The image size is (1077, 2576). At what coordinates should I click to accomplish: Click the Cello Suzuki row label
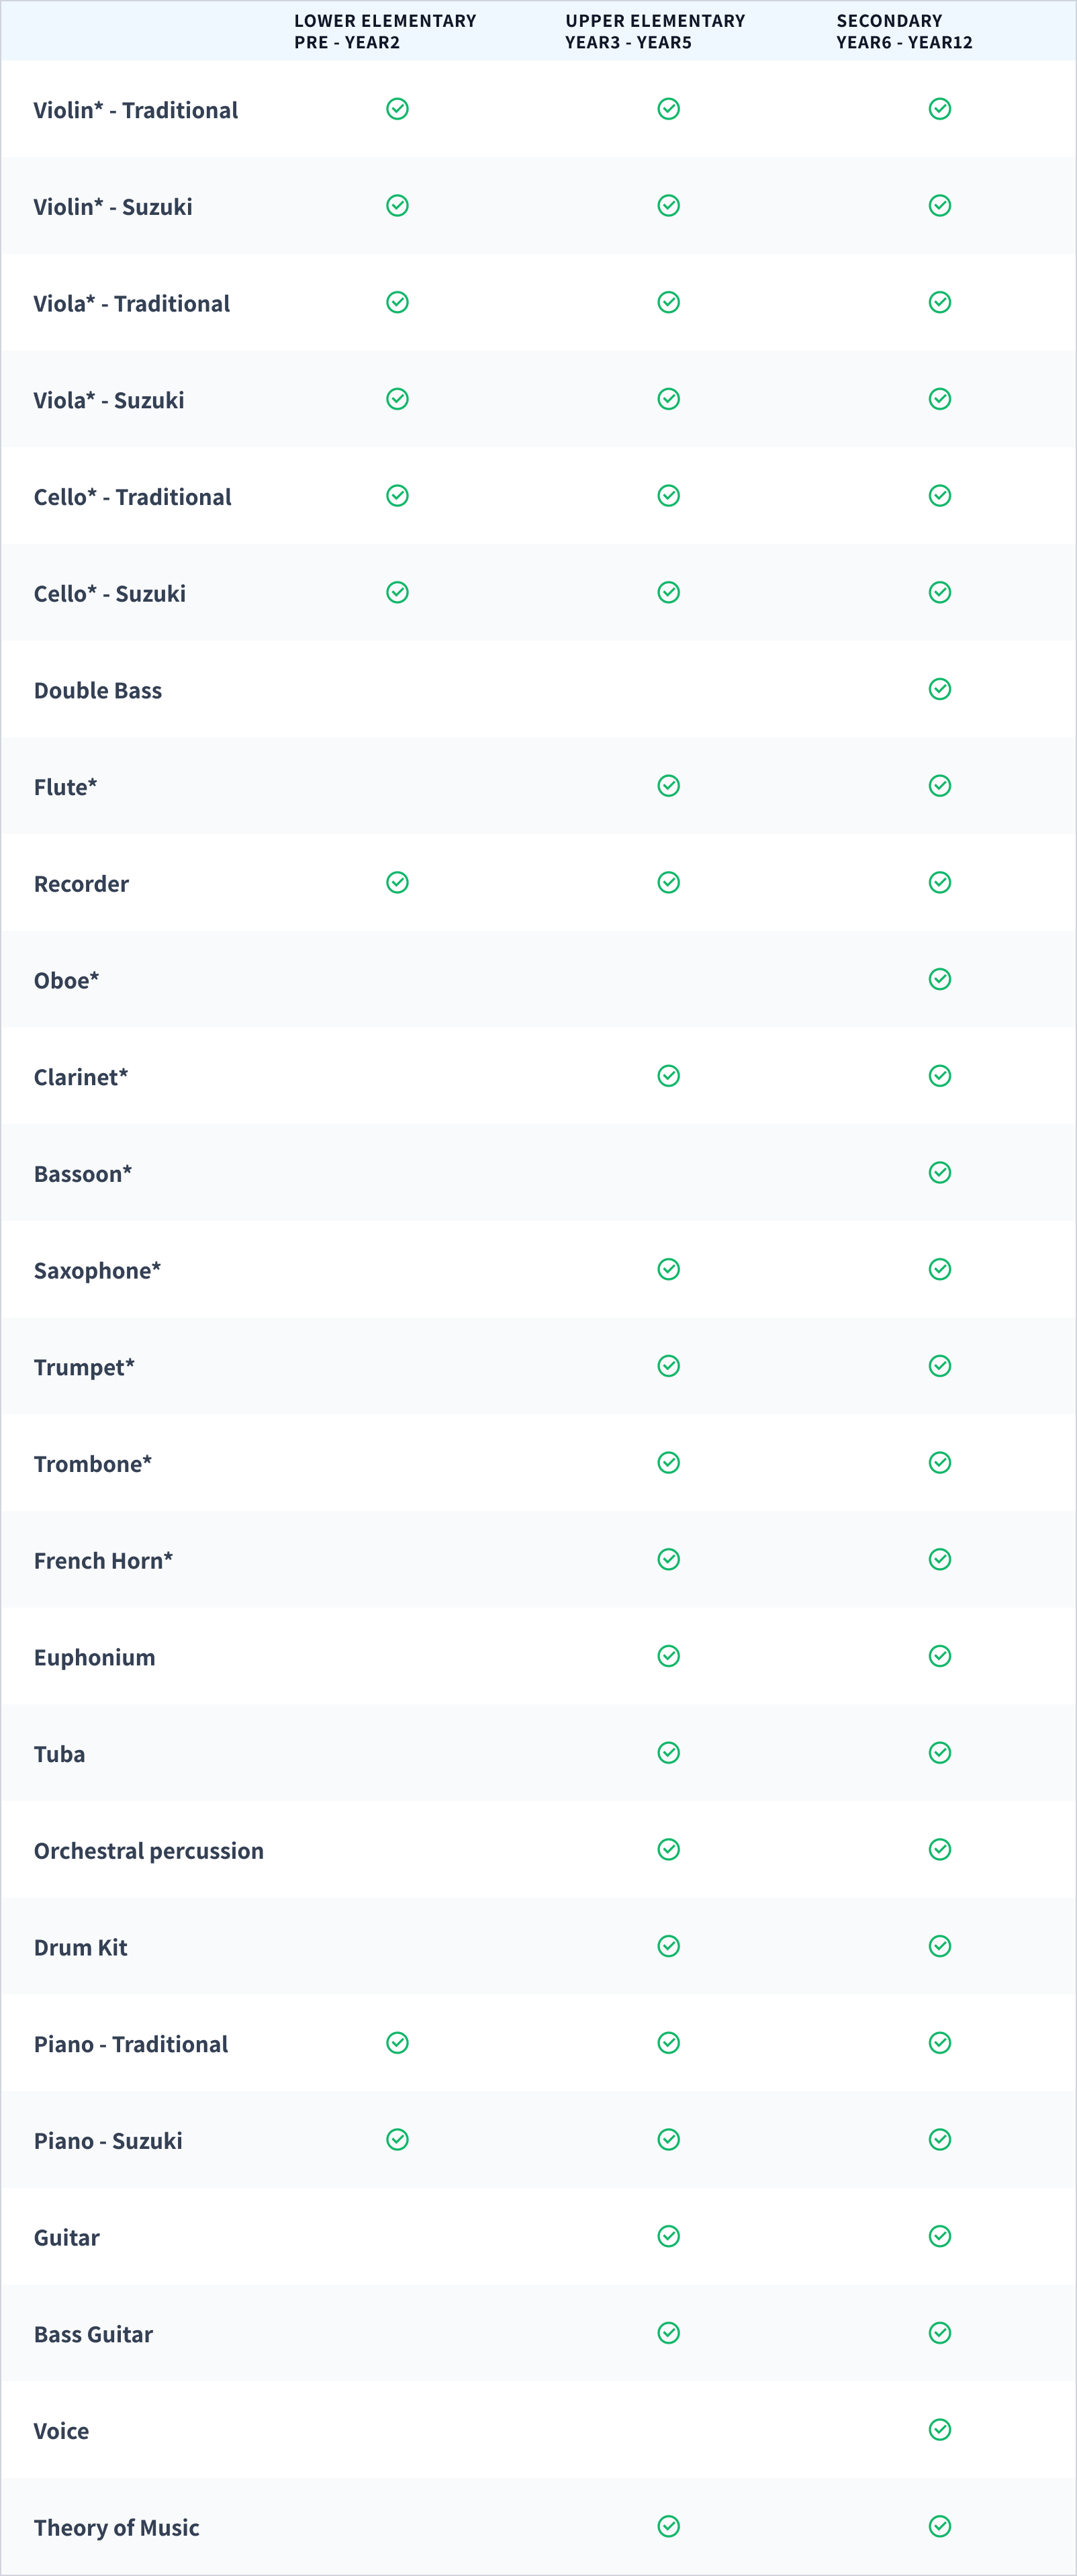[110, 594]
